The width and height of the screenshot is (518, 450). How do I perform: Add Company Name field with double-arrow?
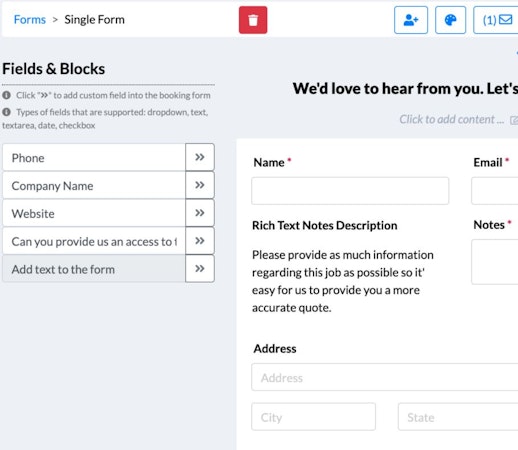coord(200,185)
